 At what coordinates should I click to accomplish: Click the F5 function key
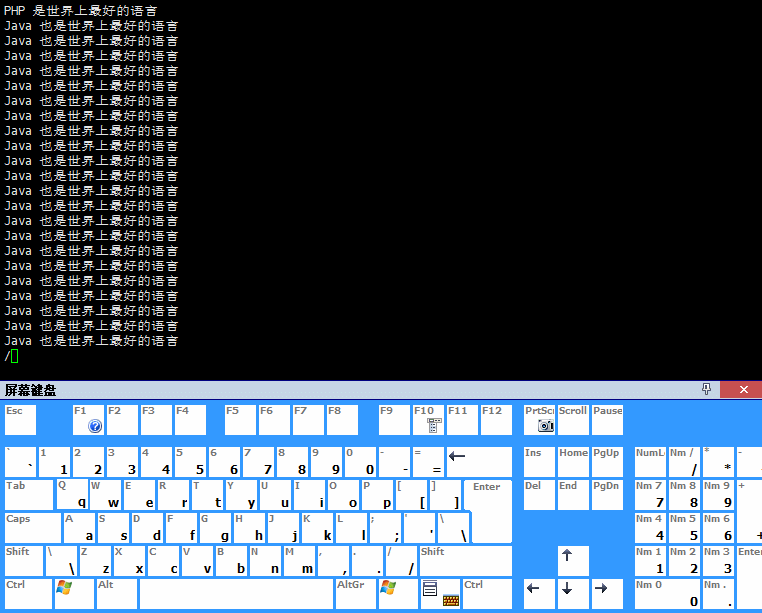click(240, 420)
